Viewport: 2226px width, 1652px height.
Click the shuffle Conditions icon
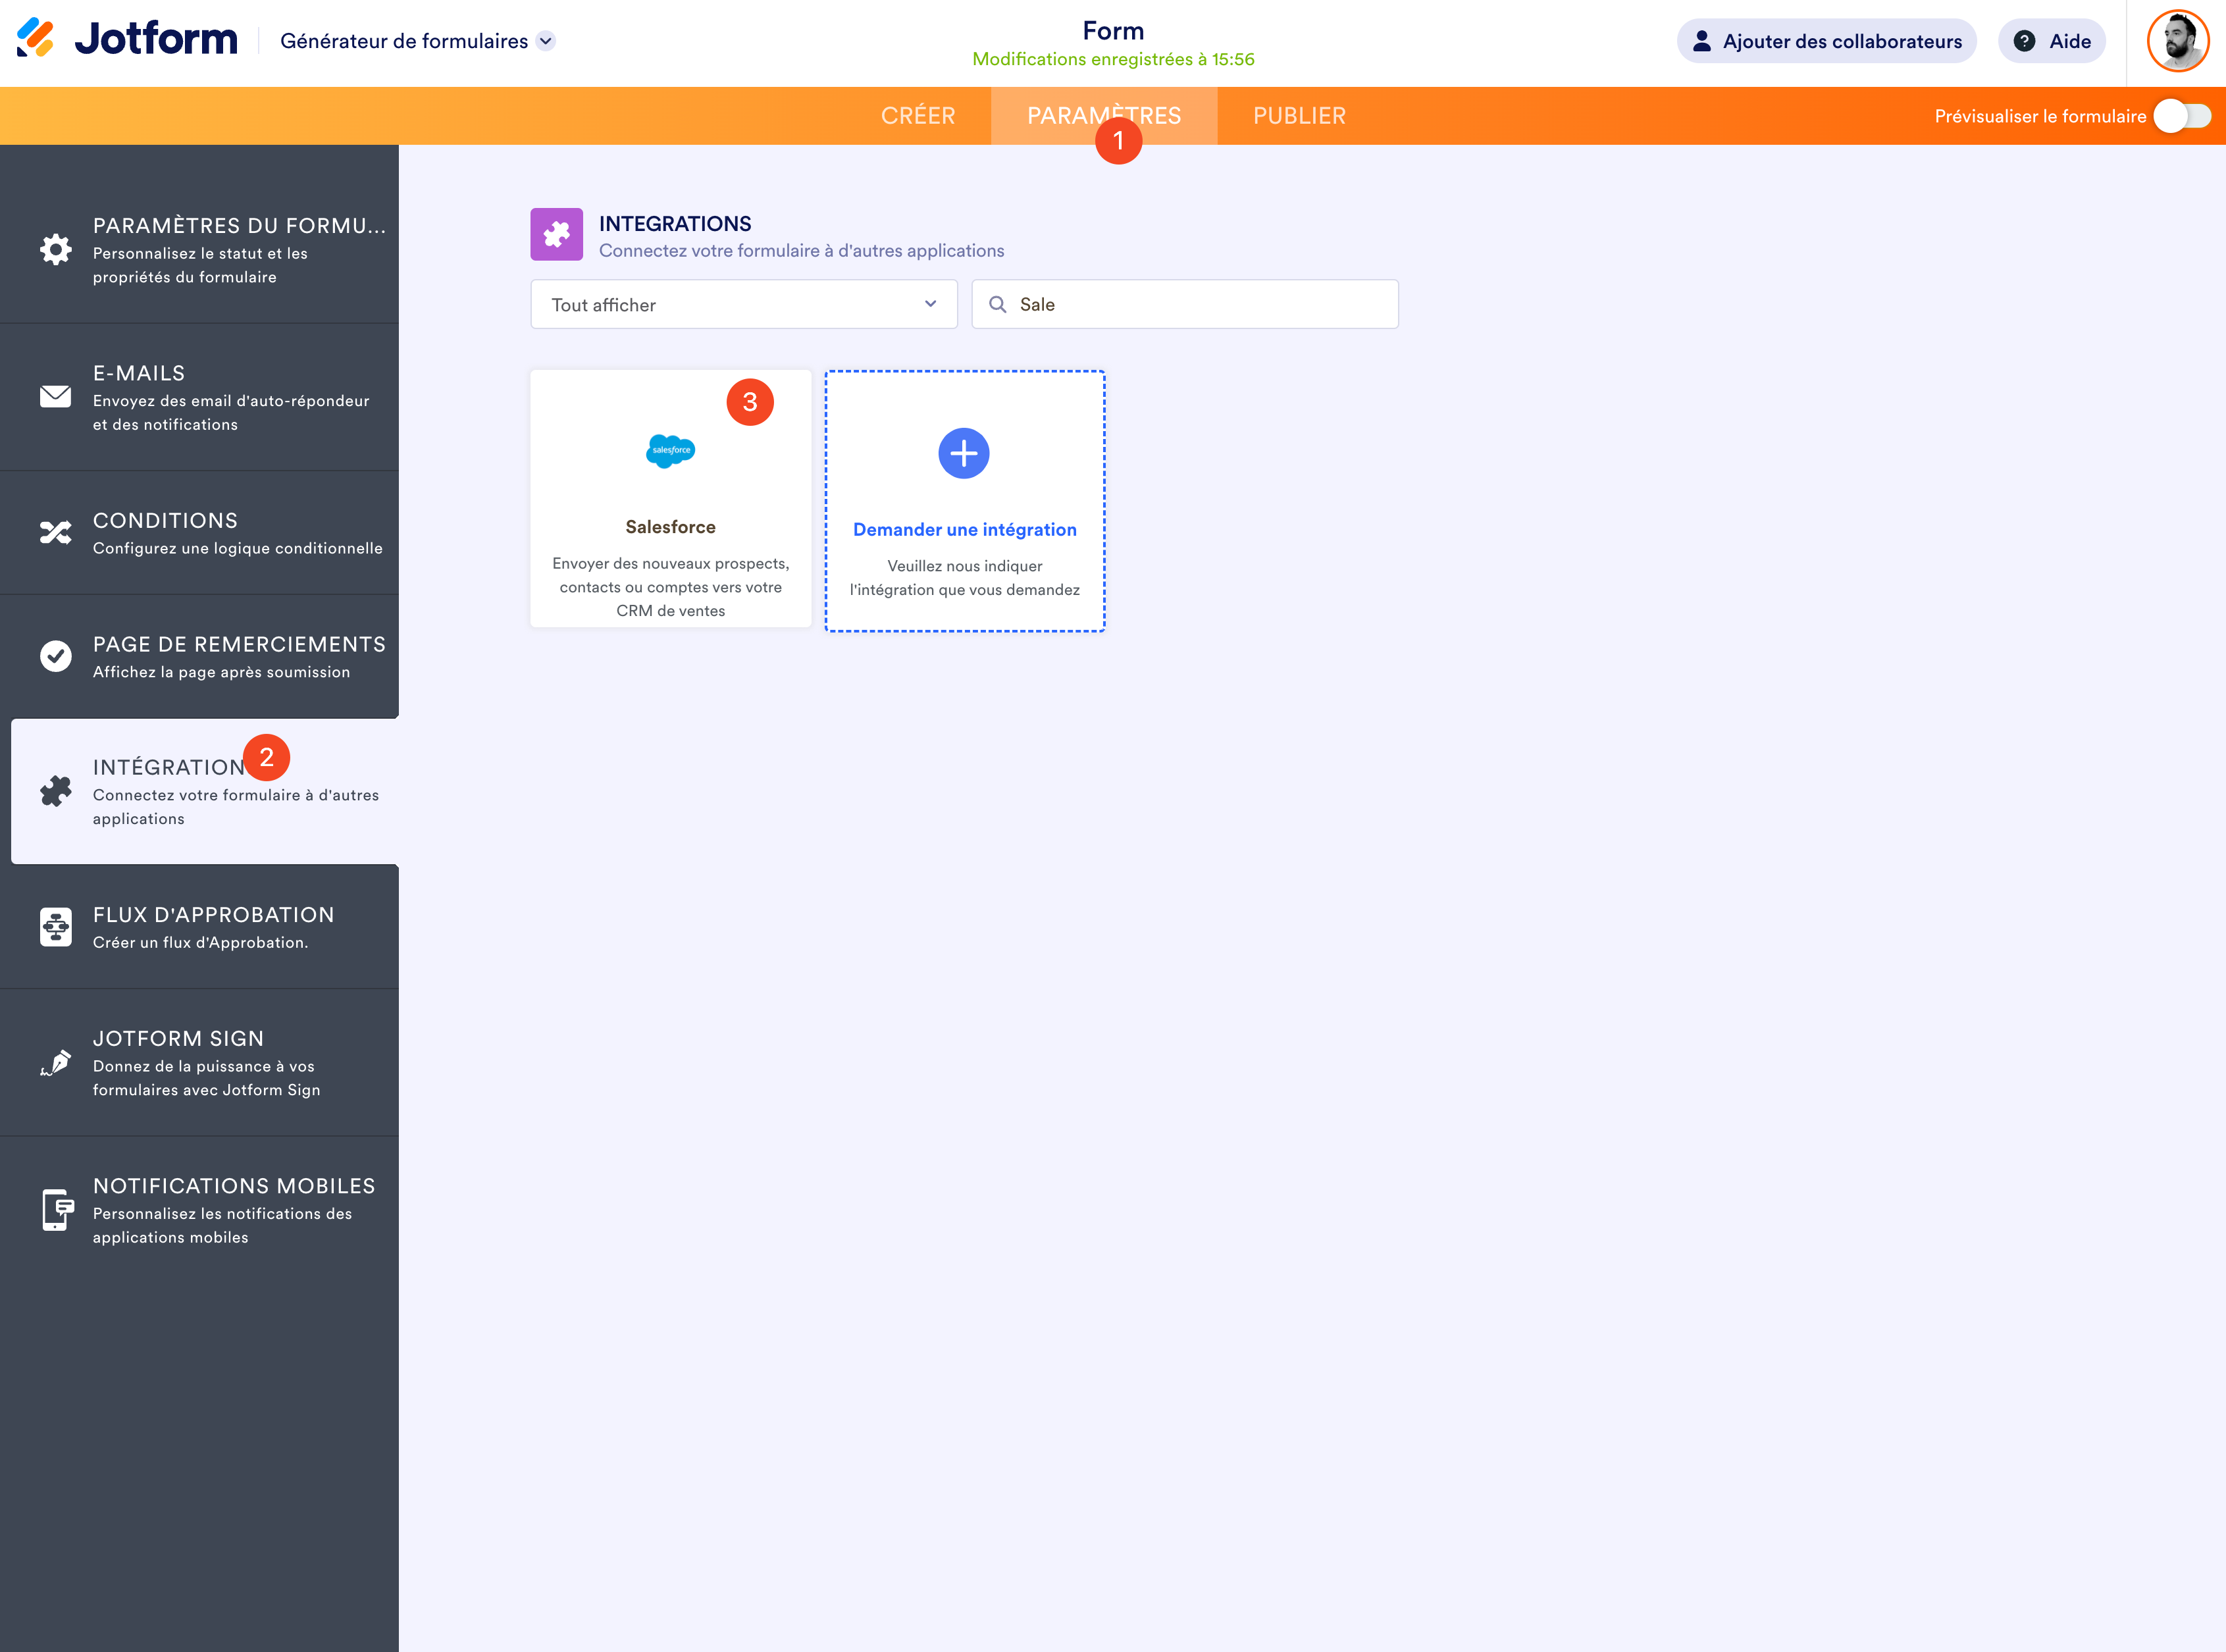coord(55,532)
